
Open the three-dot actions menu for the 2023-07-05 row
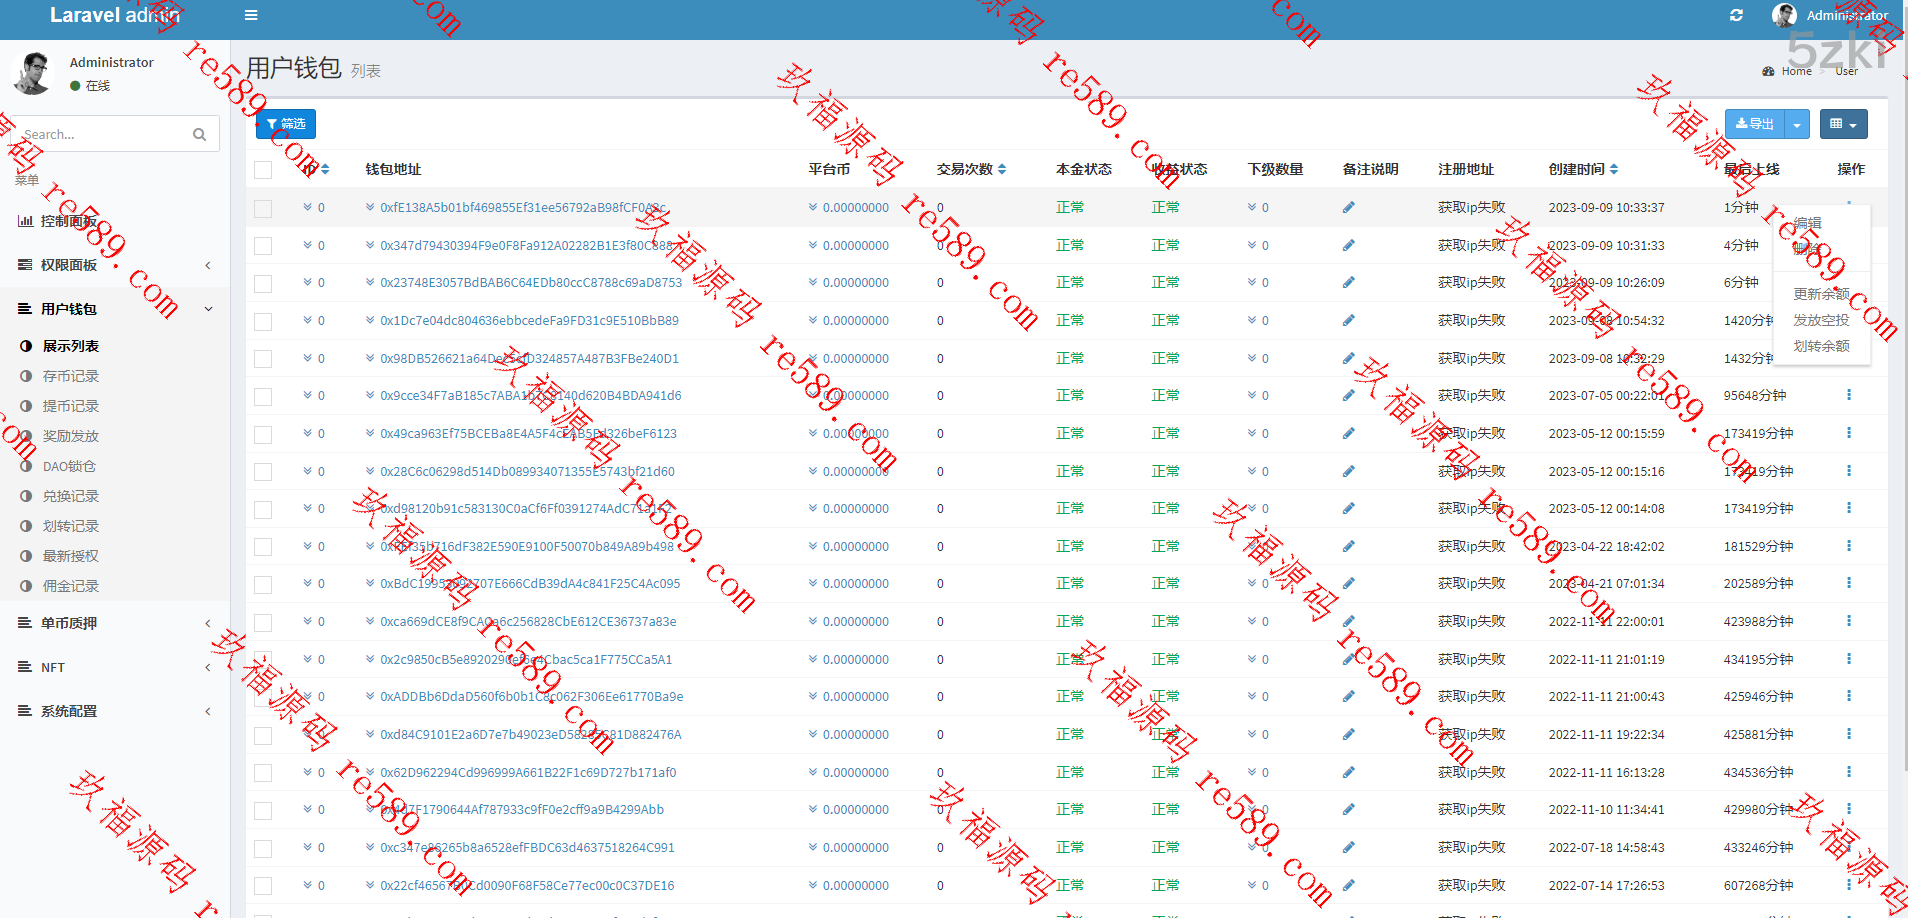click(x=1848, y=395)
